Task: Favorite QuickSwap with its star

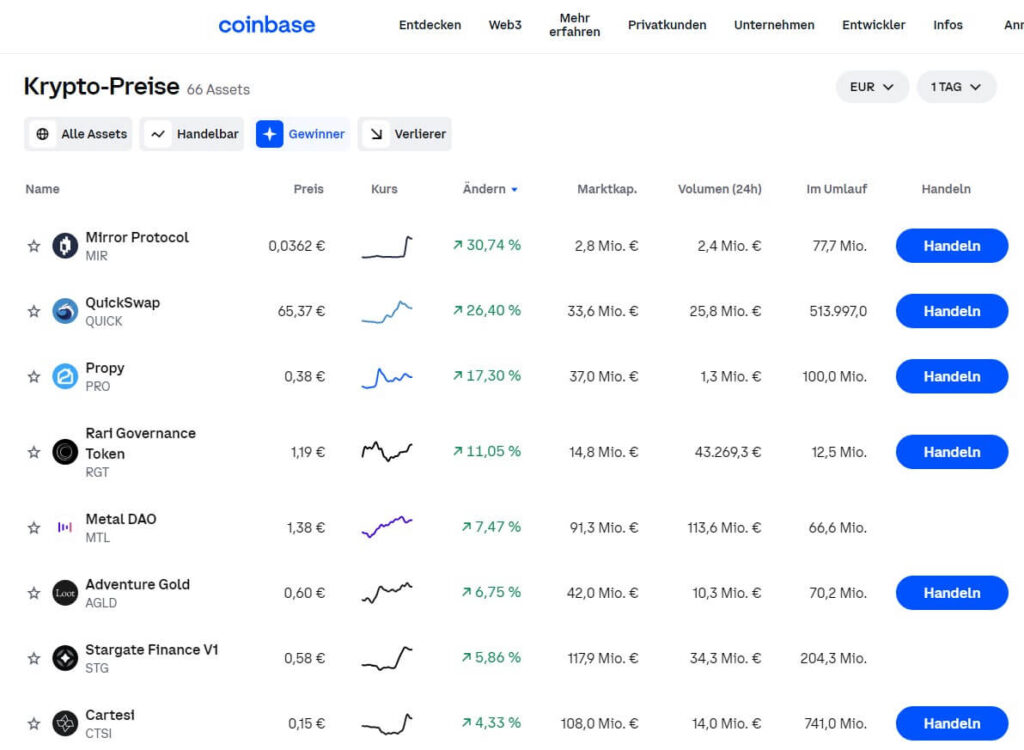Action: pyautogui.click(x=34, y=312)
